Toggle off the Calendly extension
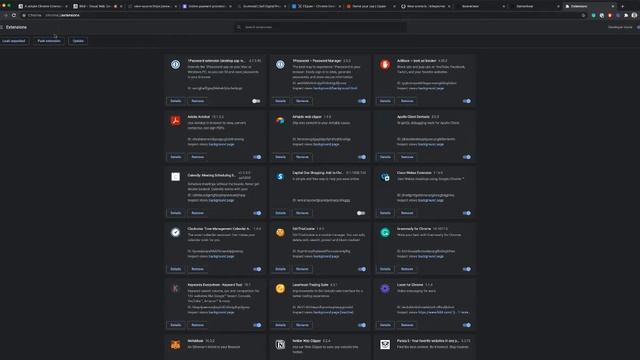 257,213
